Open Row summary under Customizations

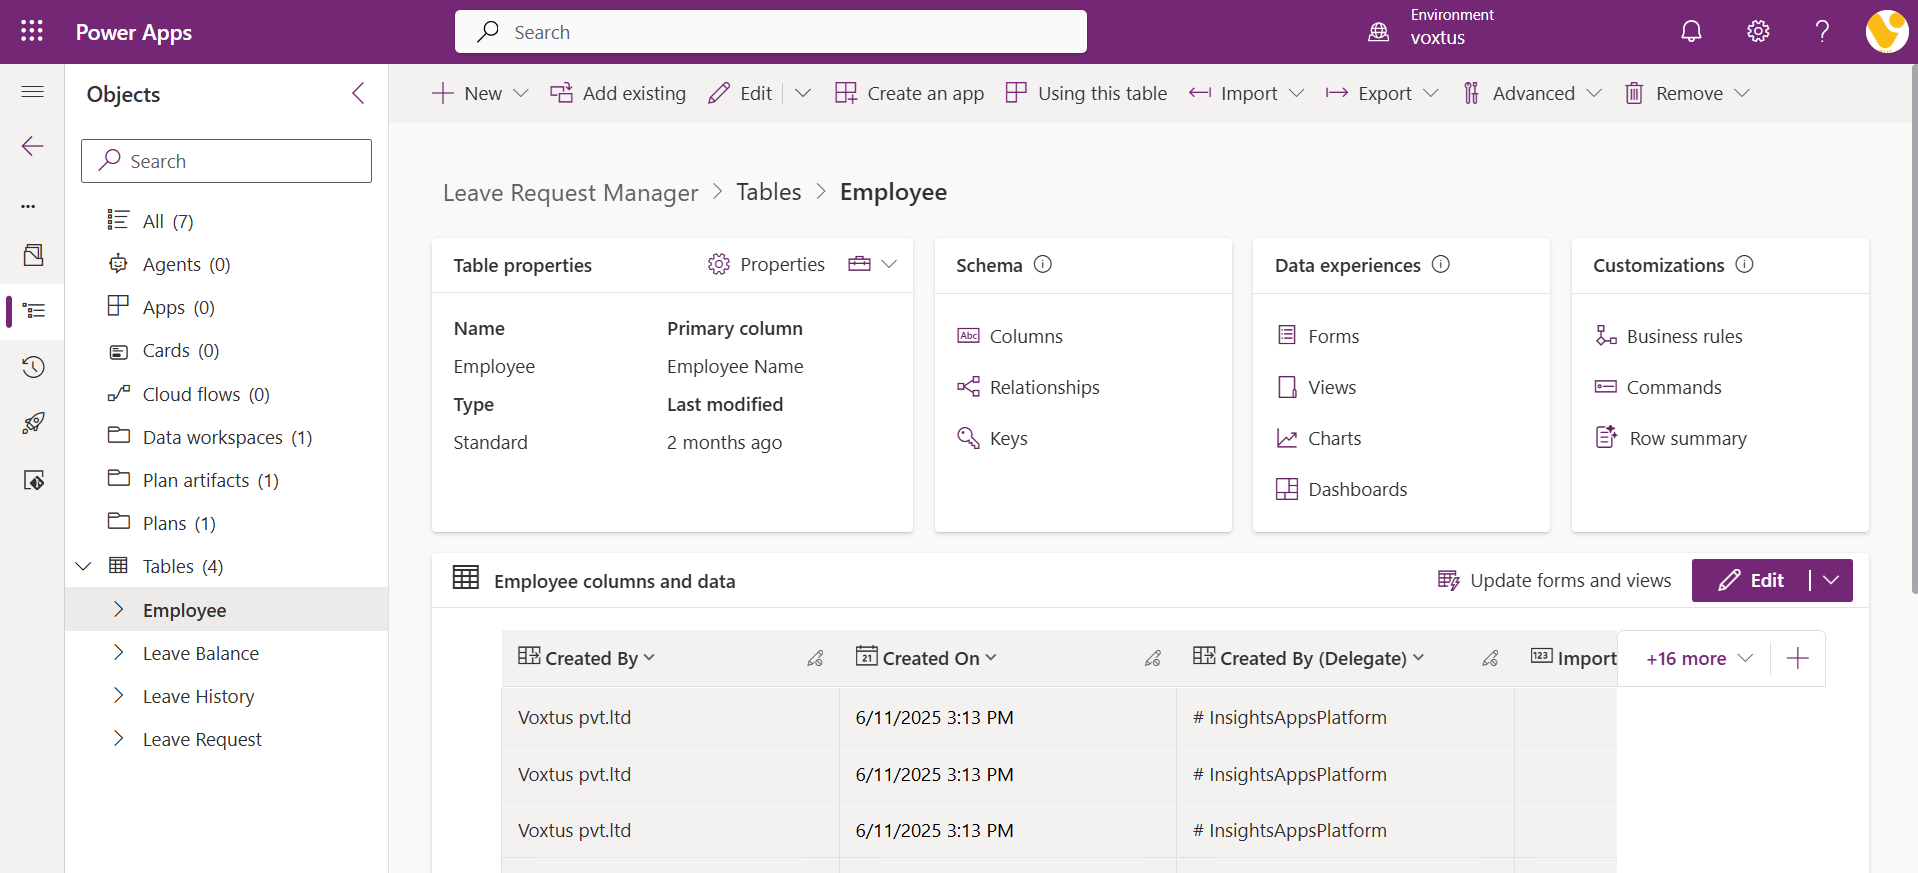[1671, 438]
